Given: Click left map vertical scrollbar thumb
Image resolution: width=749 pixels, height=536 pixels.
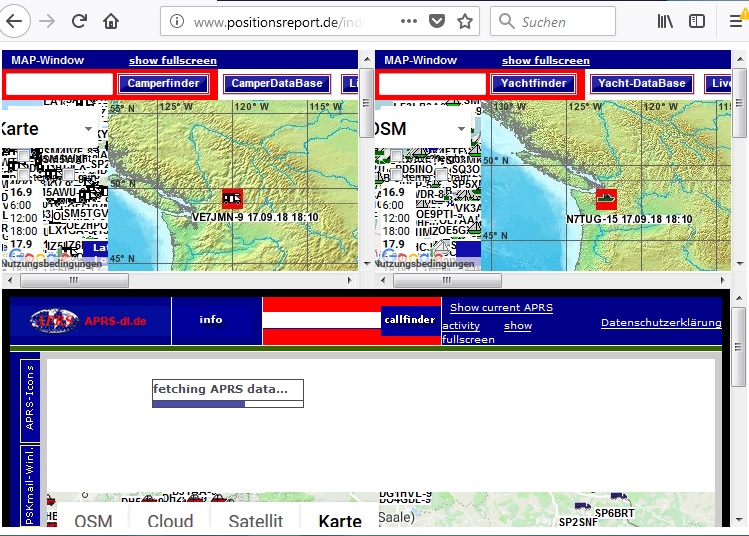Looking at the screenshot, I should (x=366, y=103).
